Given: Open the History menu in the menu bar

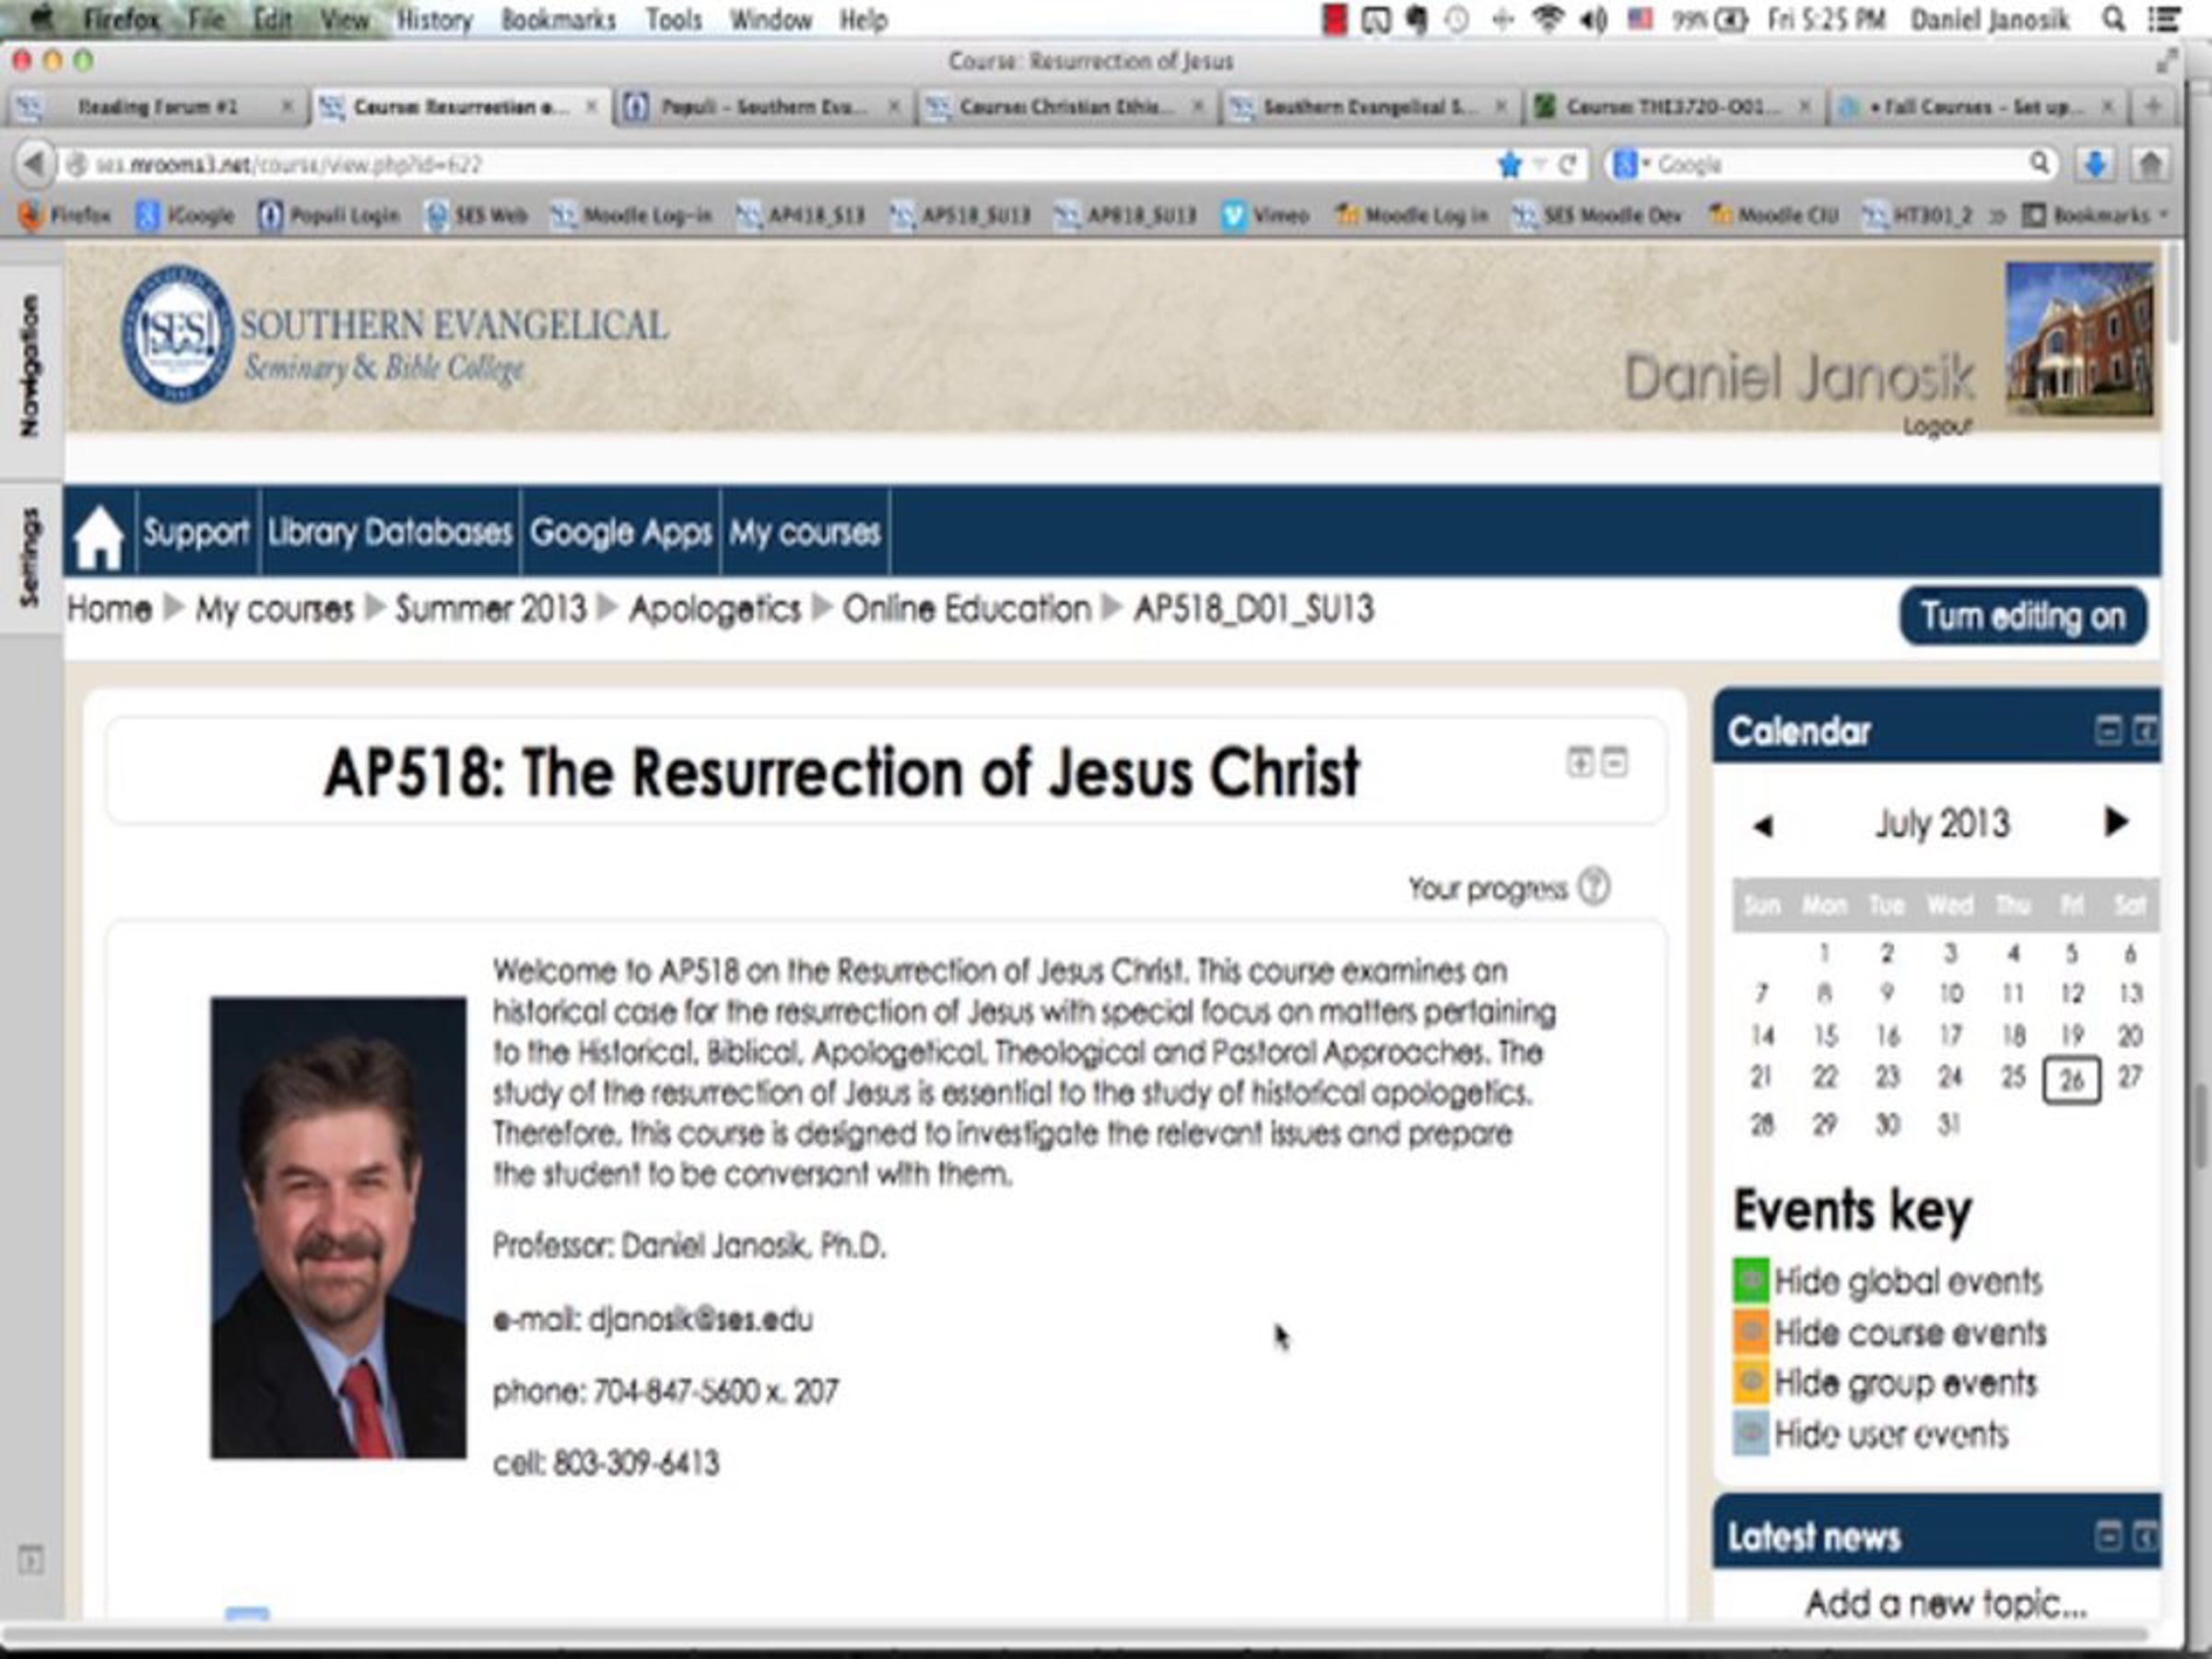Looking at the screenshot, I should click(x=434, y=19).
